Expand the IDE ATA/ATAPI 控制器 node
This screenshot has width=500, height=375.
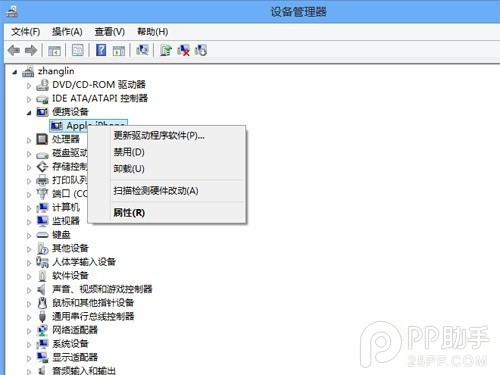click(29, 99)
